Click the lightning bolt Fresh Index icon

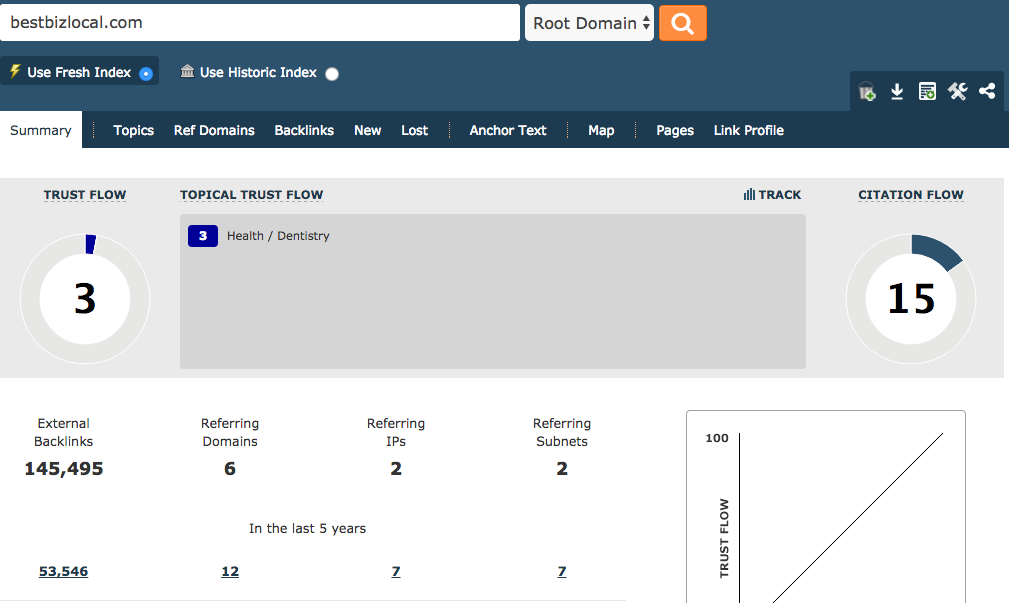[15, 71]
